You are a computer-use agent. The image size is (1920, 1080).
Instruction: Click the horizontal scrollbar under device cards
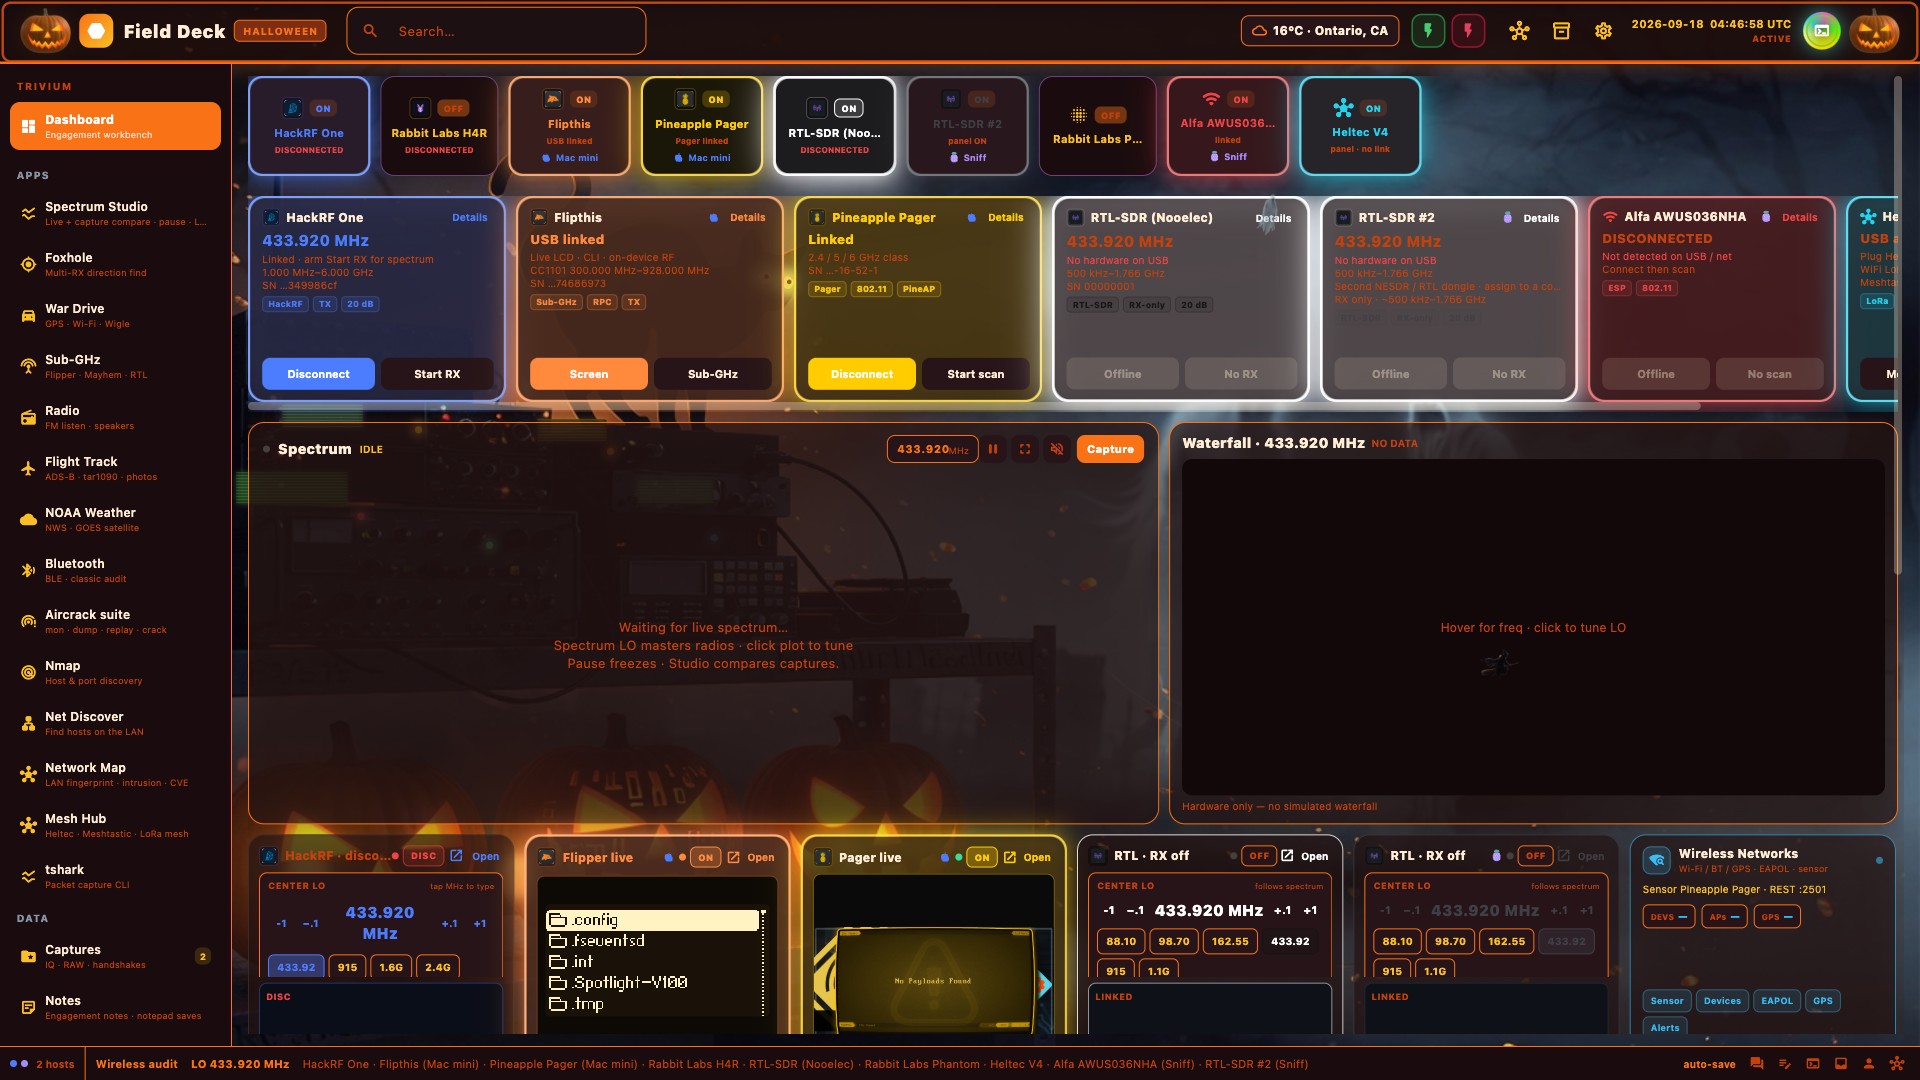click(974, 406)
